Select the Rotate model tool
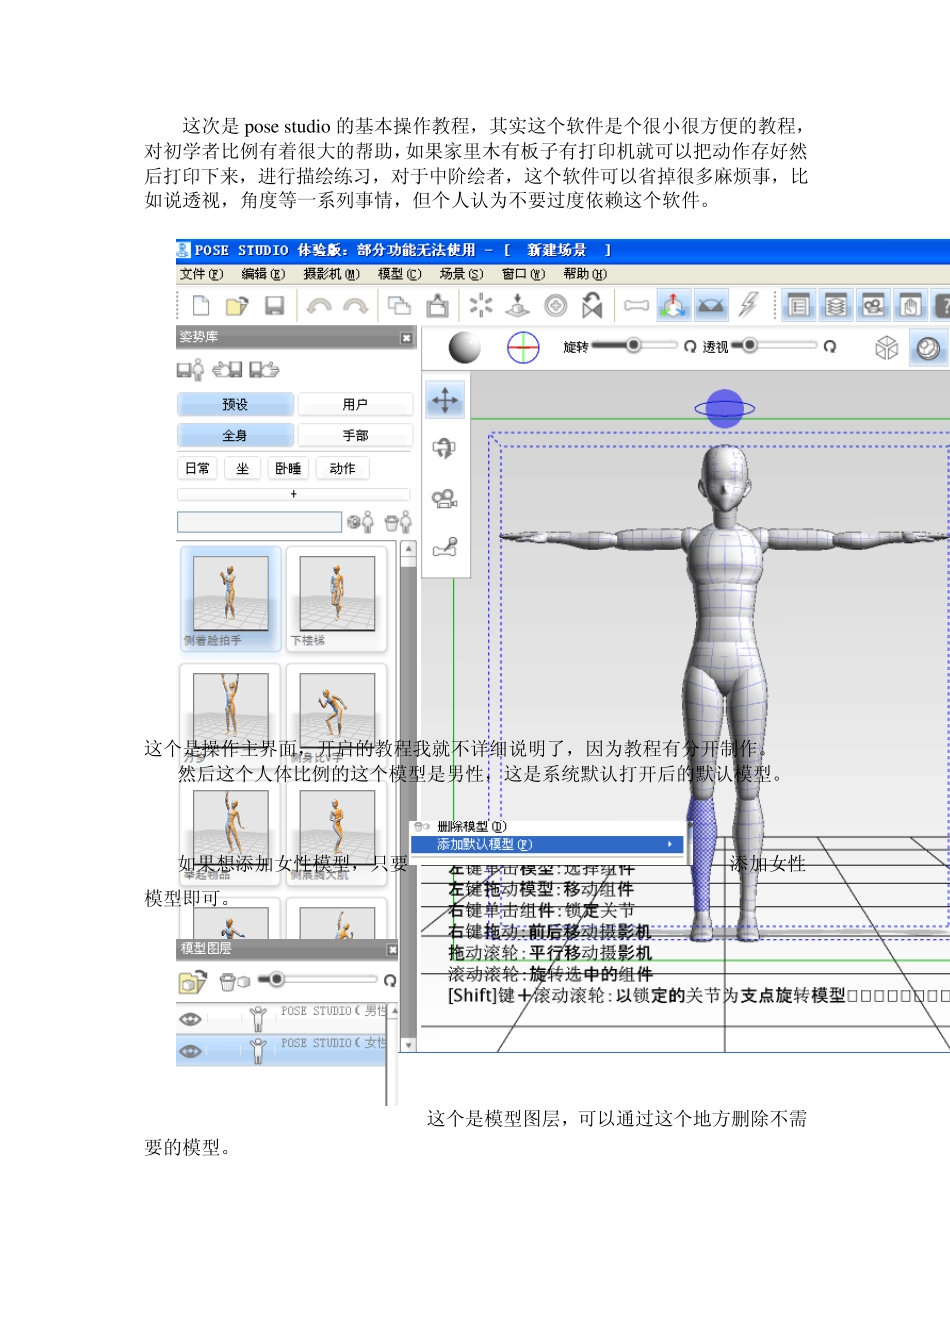 click(444, 448)
